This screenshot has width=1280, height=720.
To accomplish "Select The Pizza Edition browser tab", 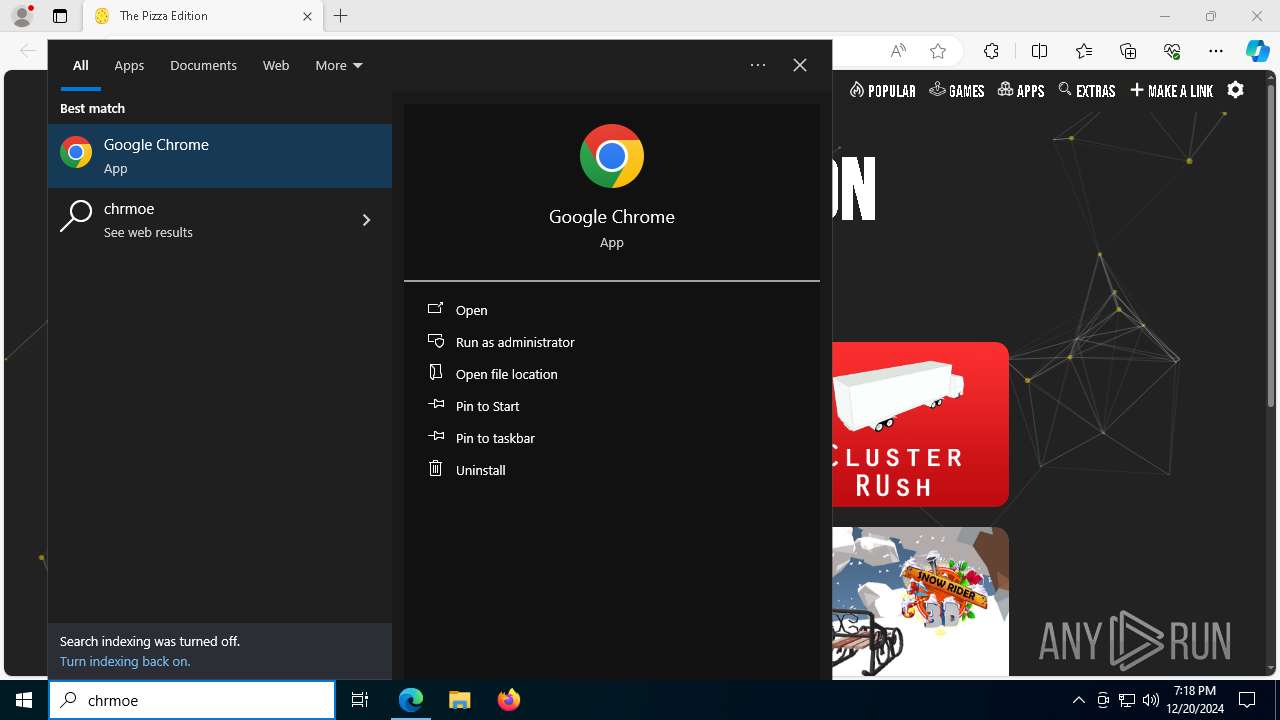I will click(202, 16).
